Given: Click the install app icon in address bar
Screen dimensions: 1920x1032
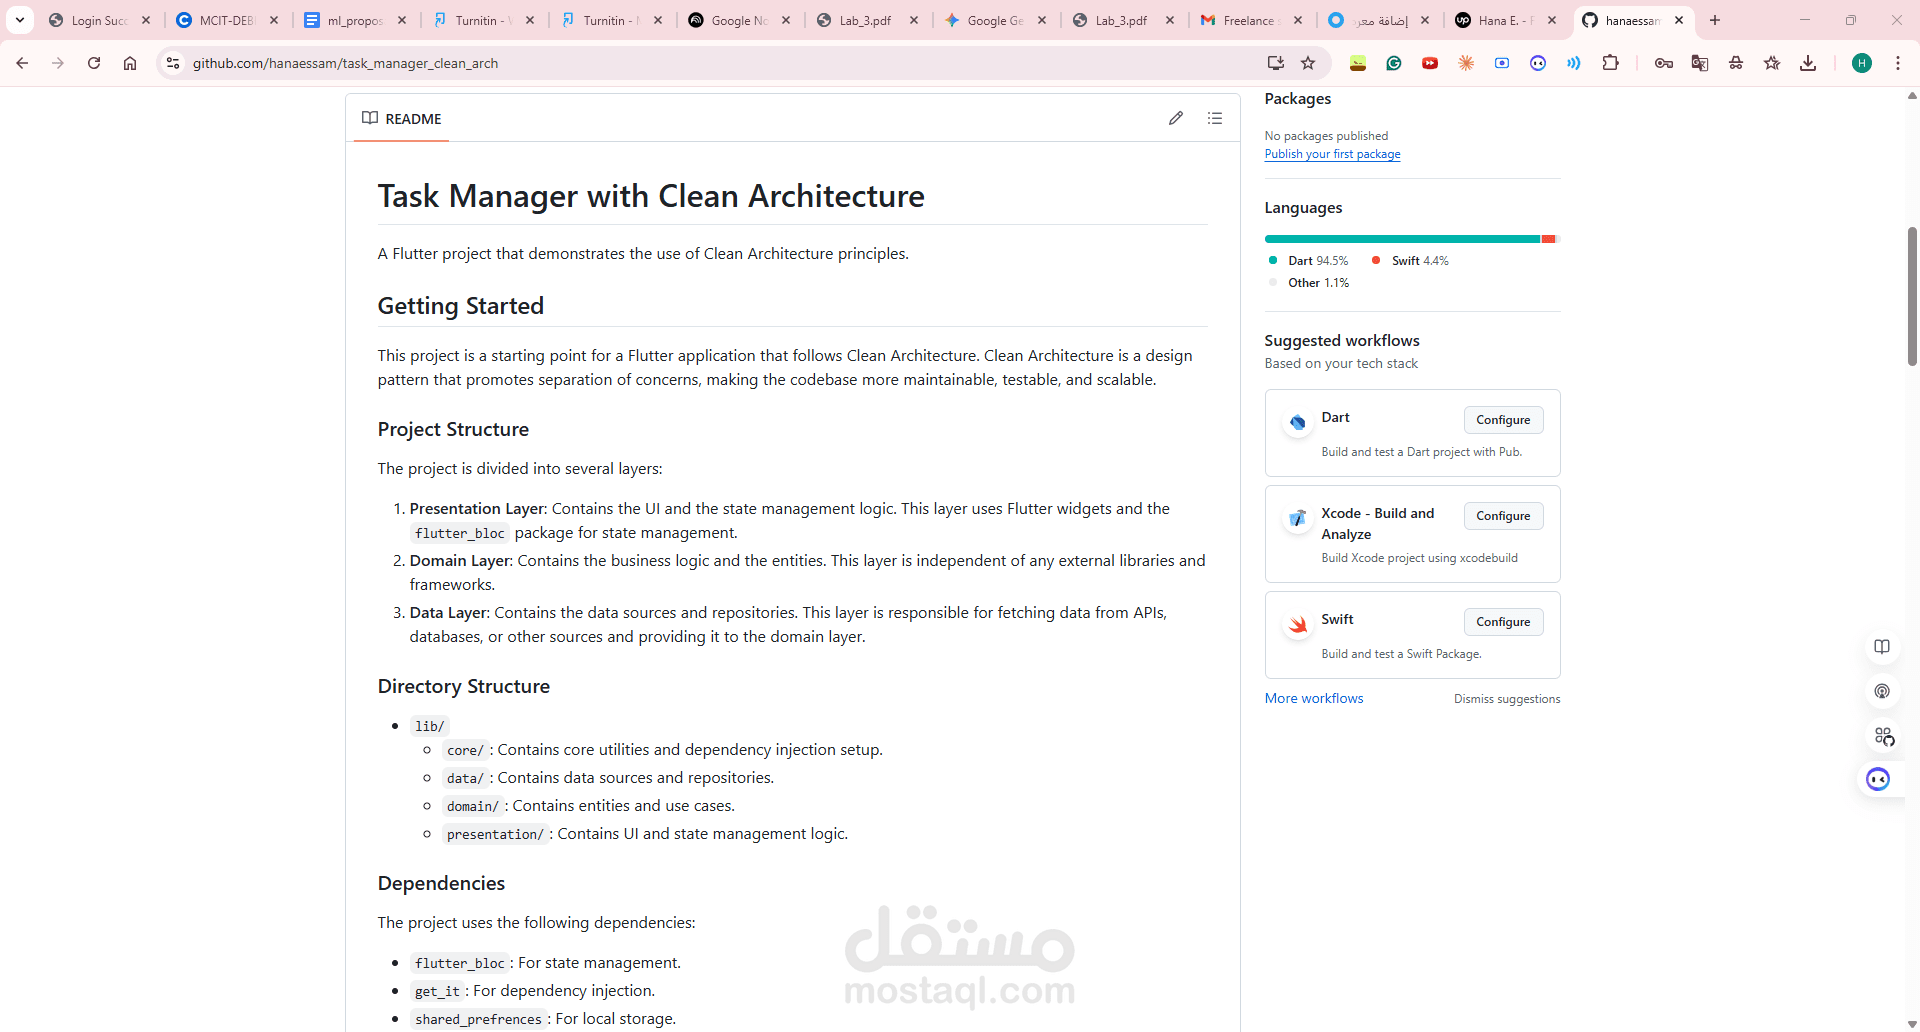Looking at the screenshot, I should coord(1275,63).
